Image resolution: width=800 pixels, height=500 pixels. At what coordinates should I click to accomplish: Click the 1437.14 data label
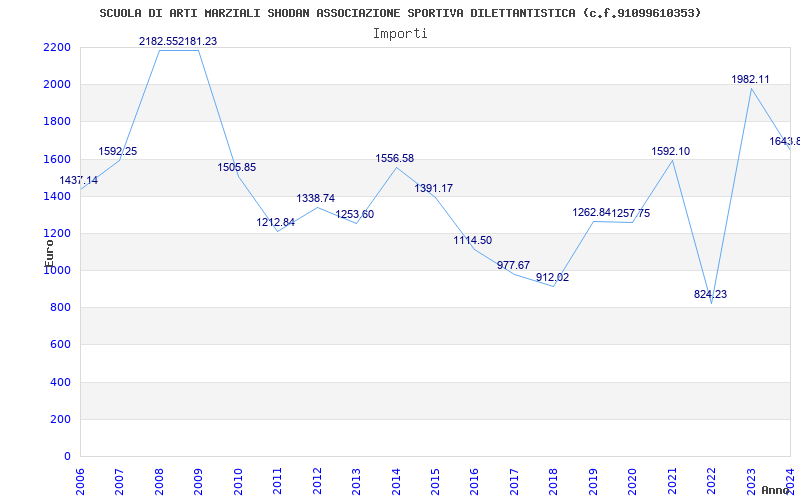(79, 180)
